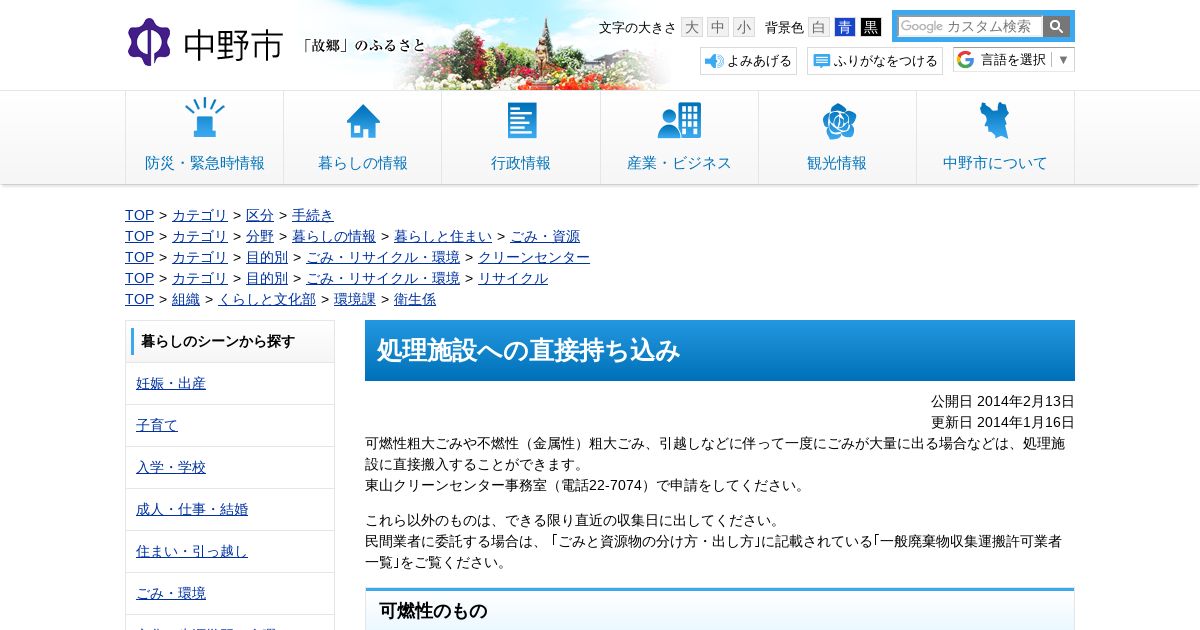Enable ふりがなをつける furigana
The height and width of the screenshot is (630, 1200).
coord(875,61)
